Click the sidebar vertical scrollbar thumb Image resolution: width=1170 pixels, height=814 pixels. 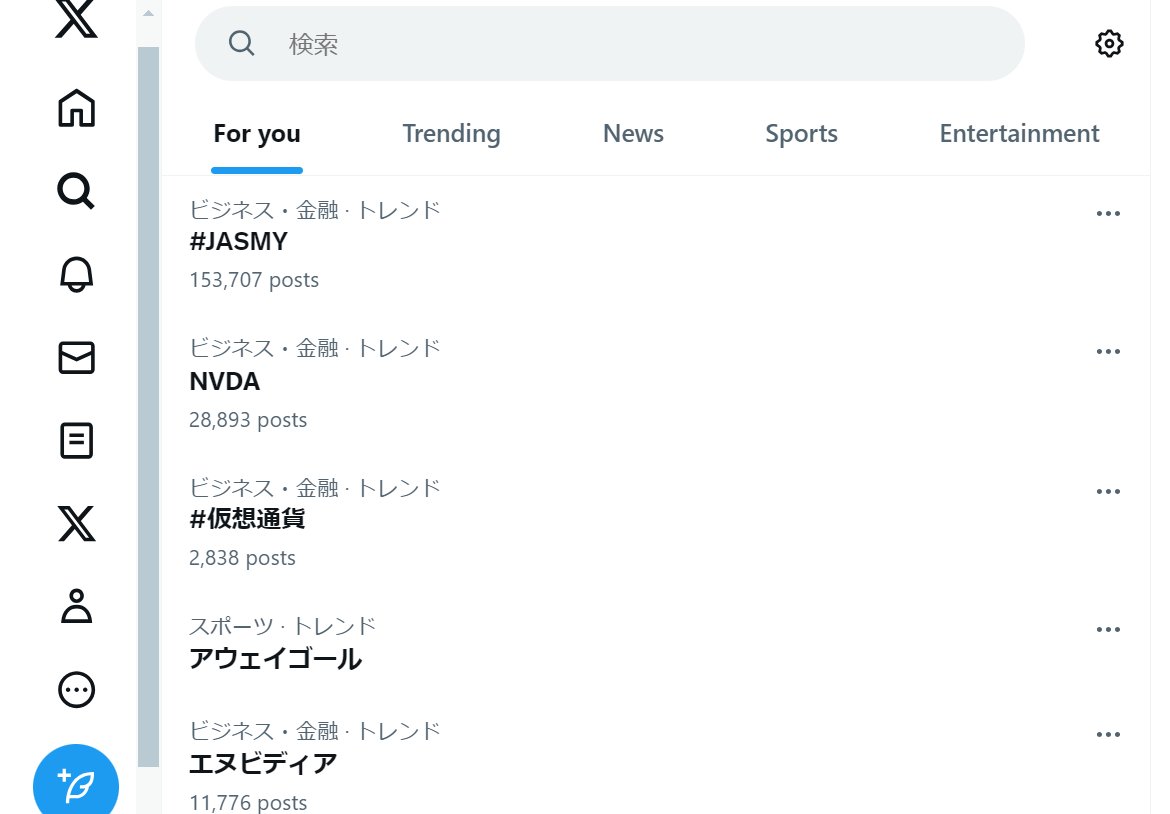(x=148, y=407)
